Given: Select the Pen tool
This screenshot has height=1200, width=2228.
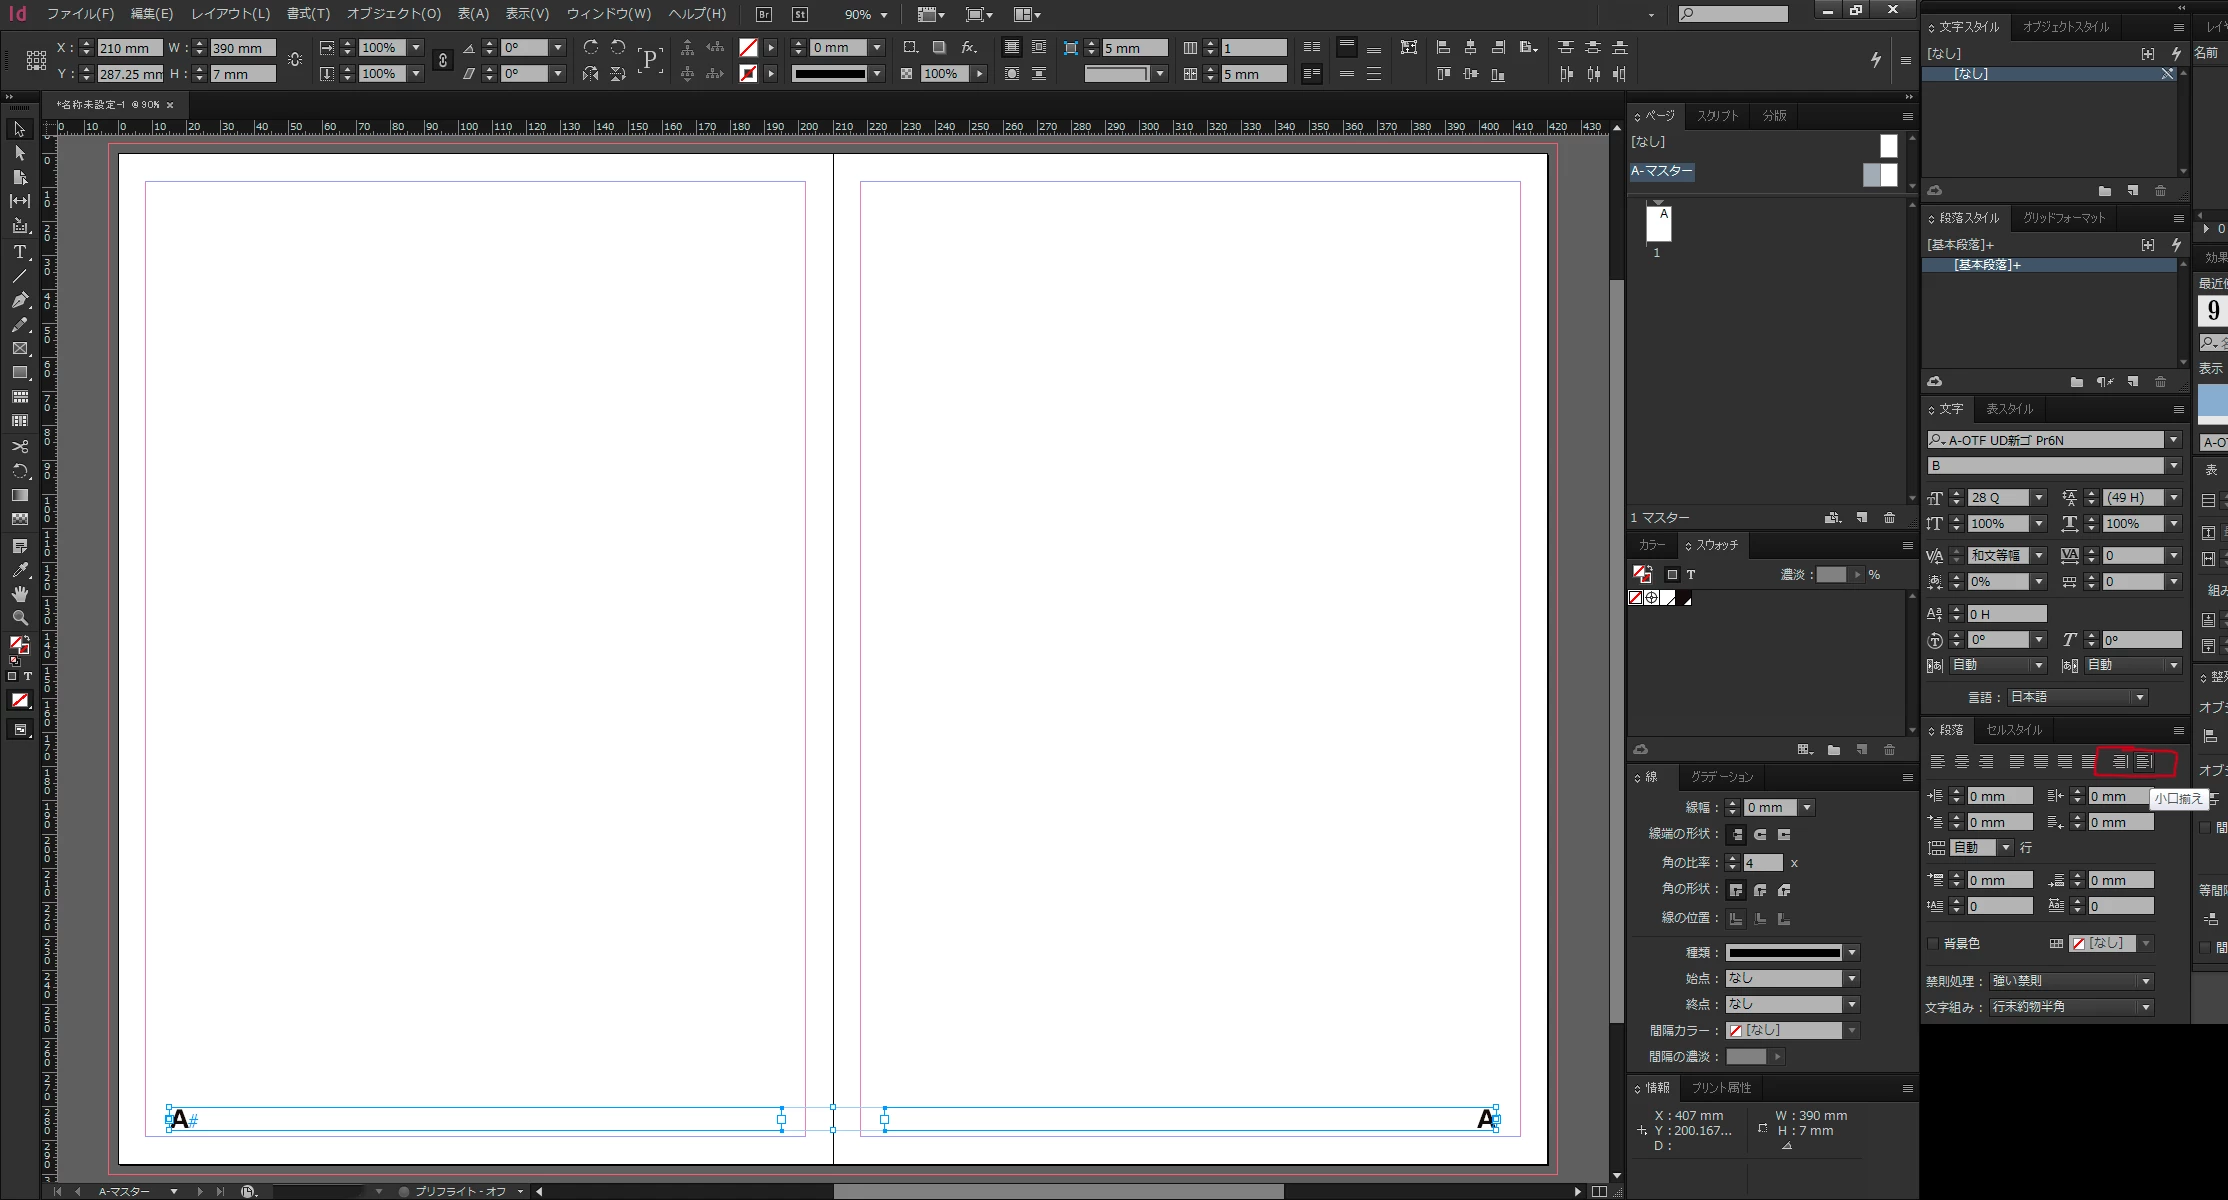Looking at the screenshot, I should point(19,300).
